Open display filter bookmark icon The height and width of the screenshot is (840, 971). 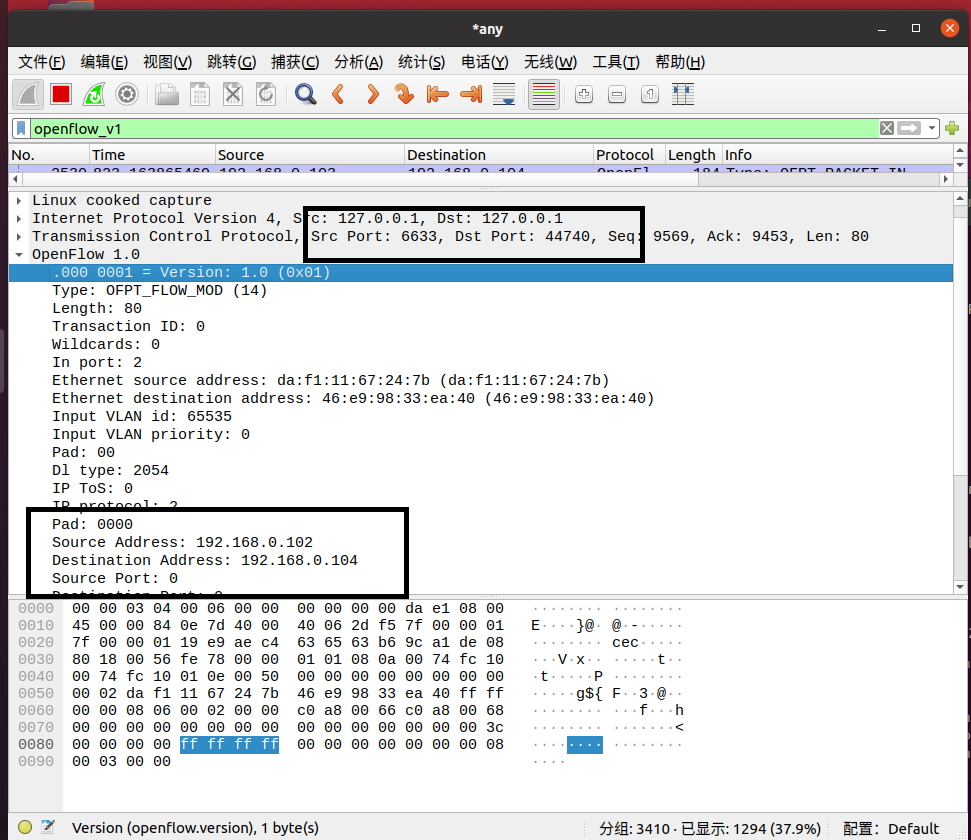21,128
